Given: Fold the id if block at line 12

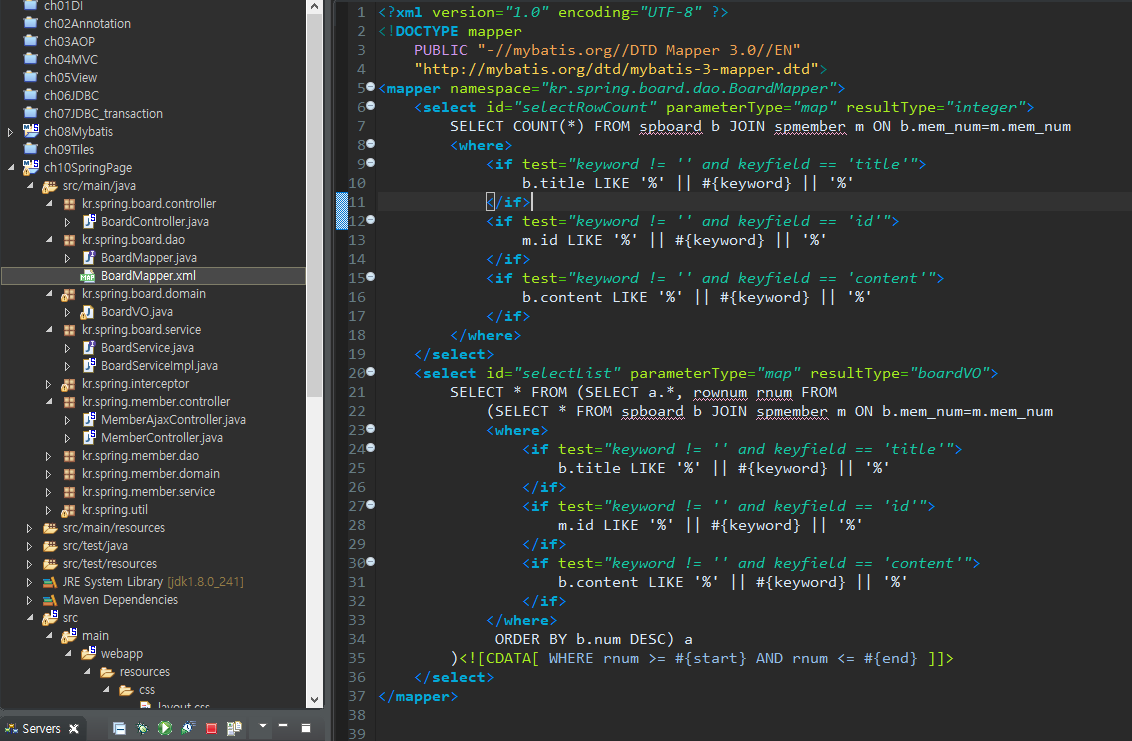Looking at the screenshot, I should (x=370, y=220).
